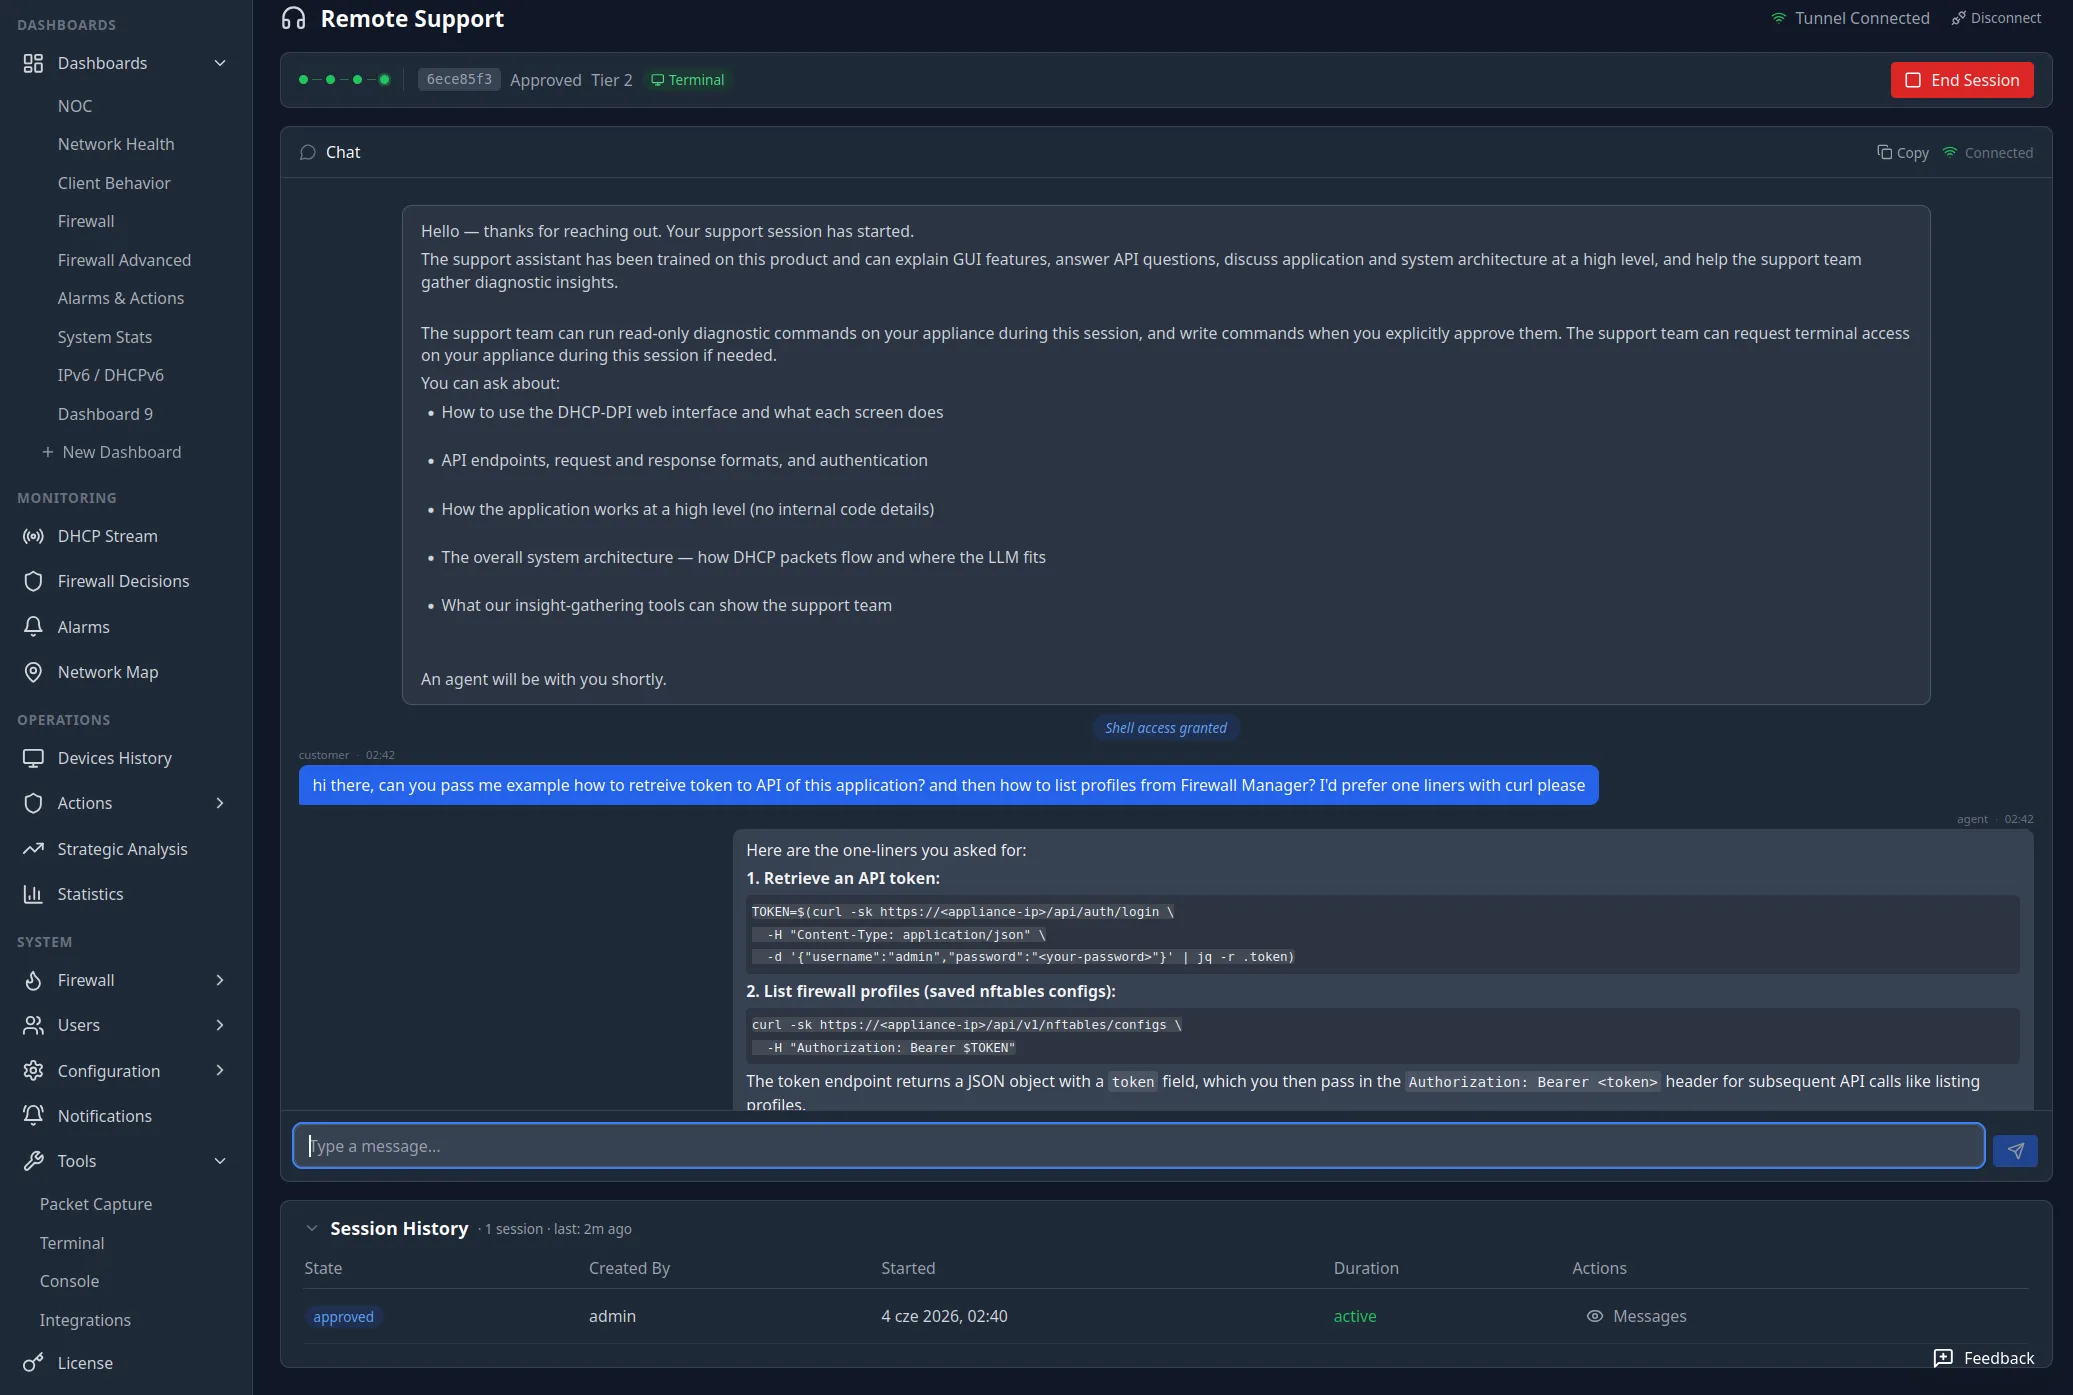Click the Approved Tier 2 status text

tap(571, 80)
